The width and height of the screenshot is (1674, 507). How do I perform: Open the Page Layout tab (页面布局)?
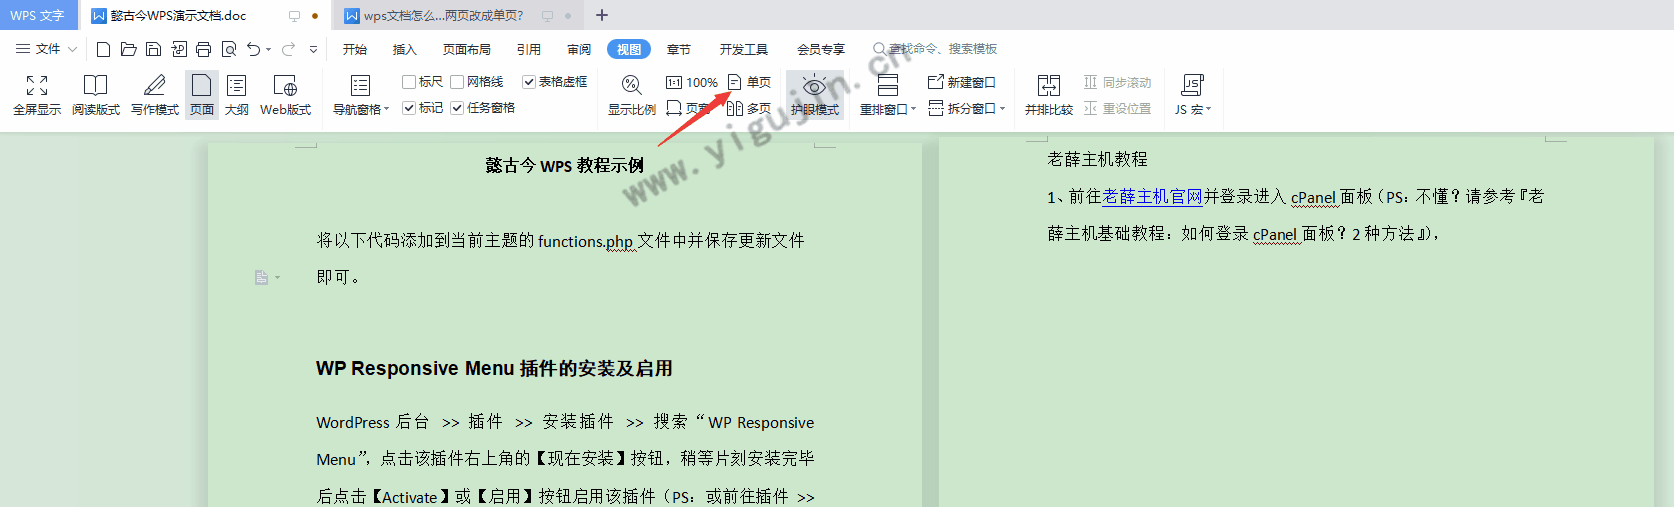467,49
